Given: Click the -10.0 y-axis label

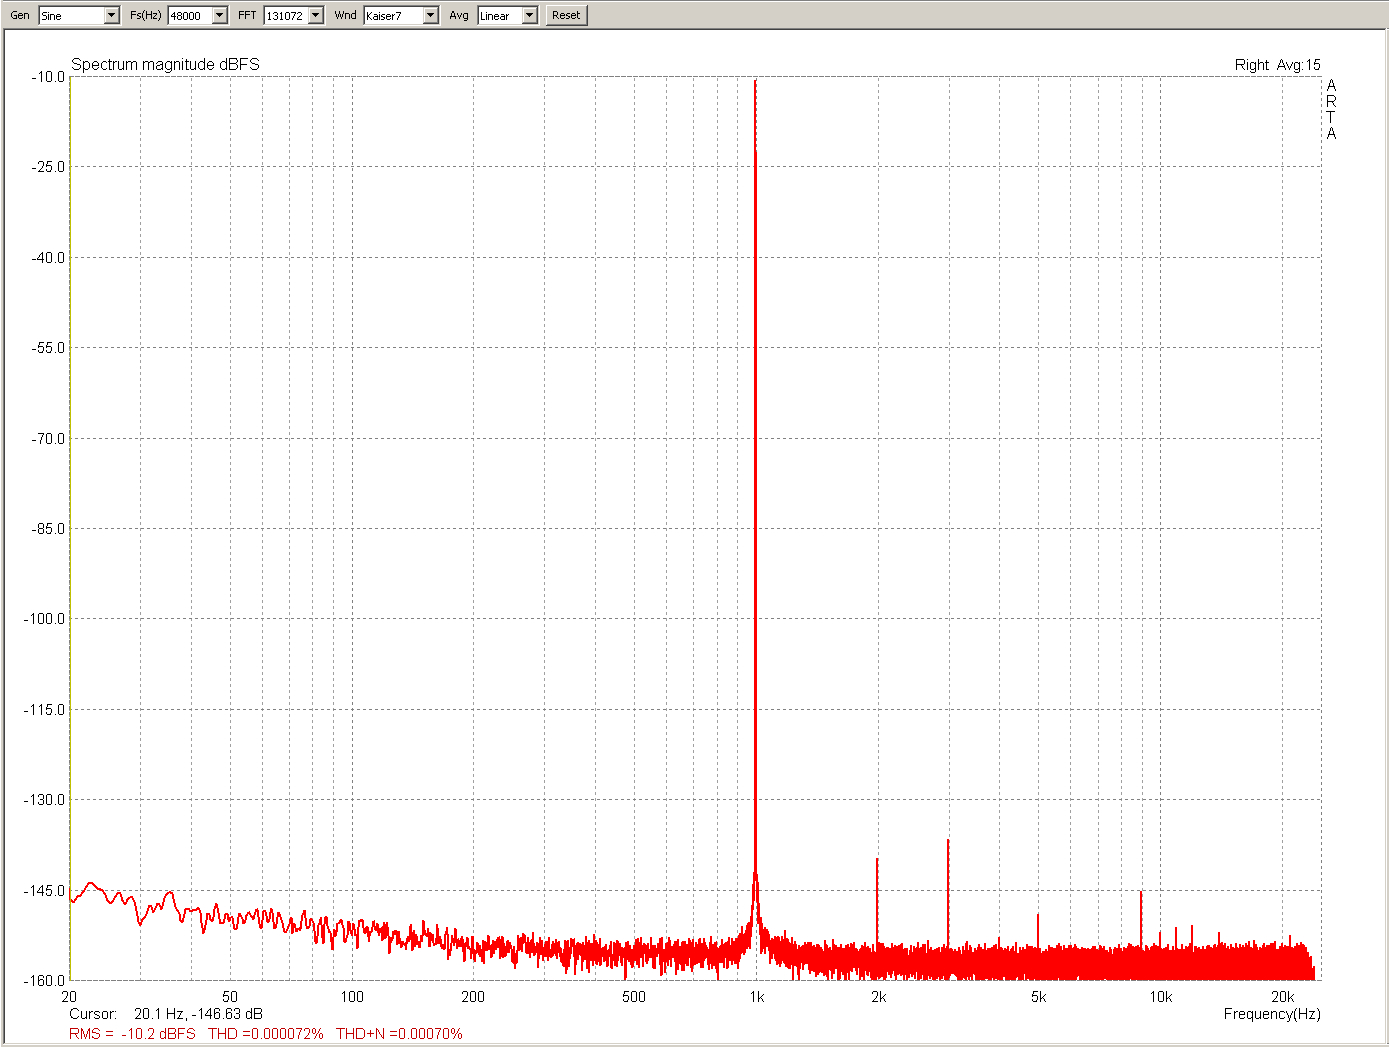Looking at the screenshot, I should click(x=47, y=77).
